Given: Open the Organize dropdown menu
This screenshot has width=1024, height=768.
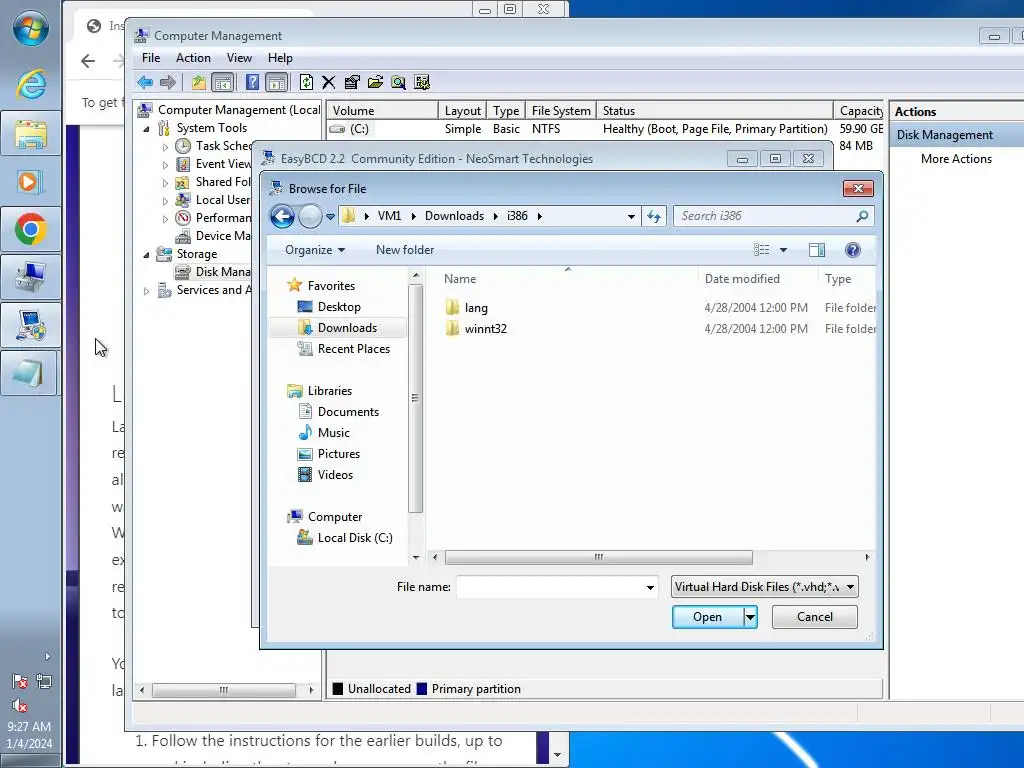Looking at the screenshot, I should (315, 250).
